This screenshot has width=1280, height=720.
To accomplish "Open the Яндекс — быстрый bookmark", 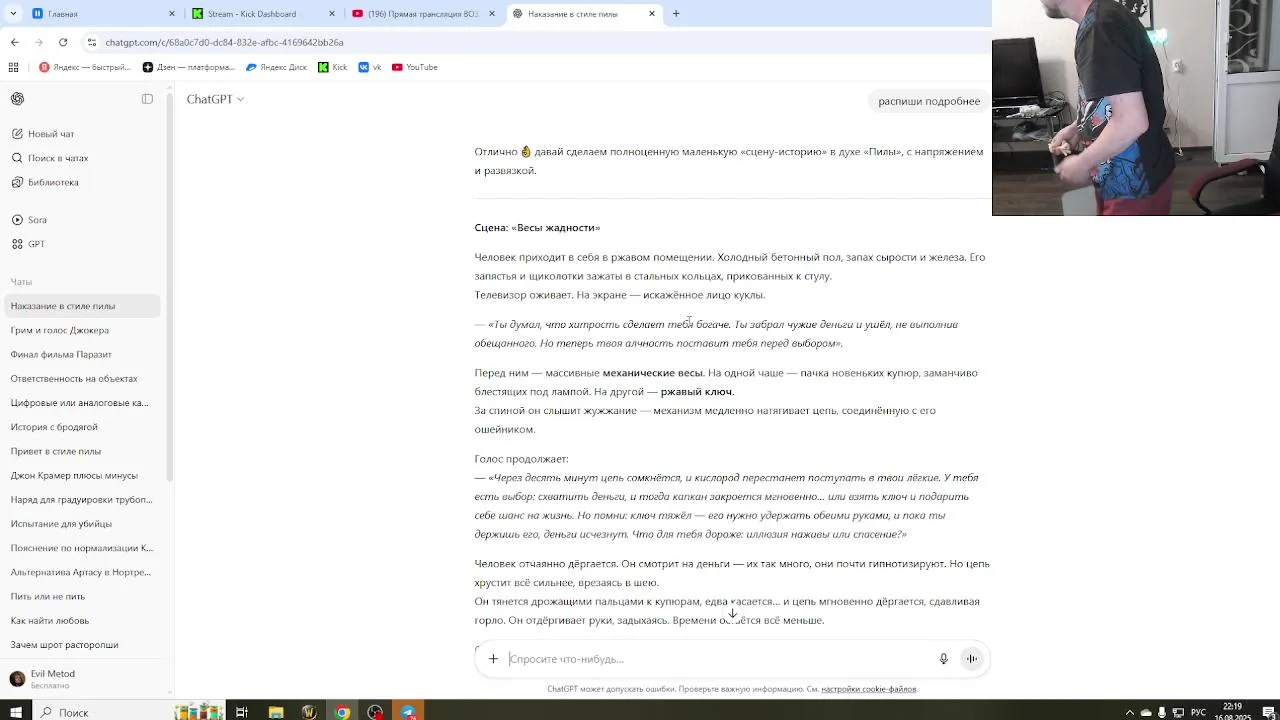I will [85, 67].
